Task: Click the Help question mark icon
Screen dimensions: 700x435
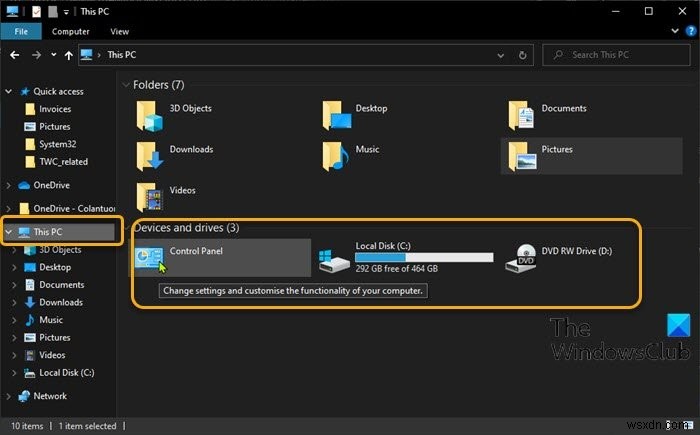Action: click(691, 31)
